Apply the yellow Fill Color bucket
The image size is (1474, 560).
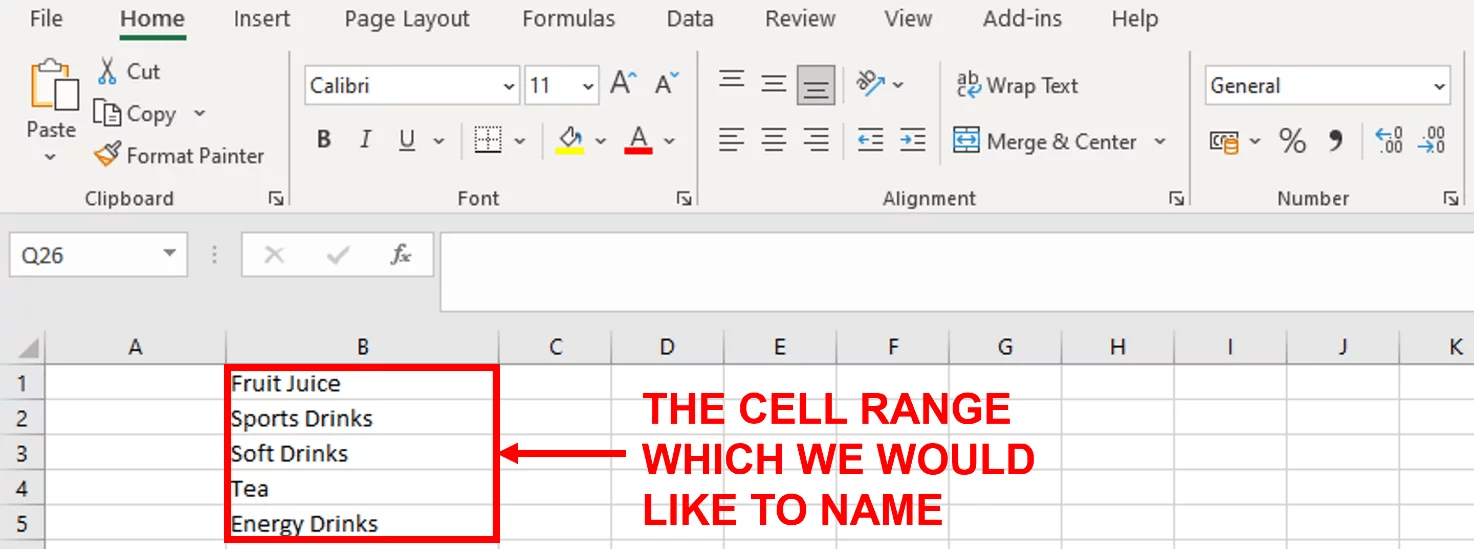(570, 140)
